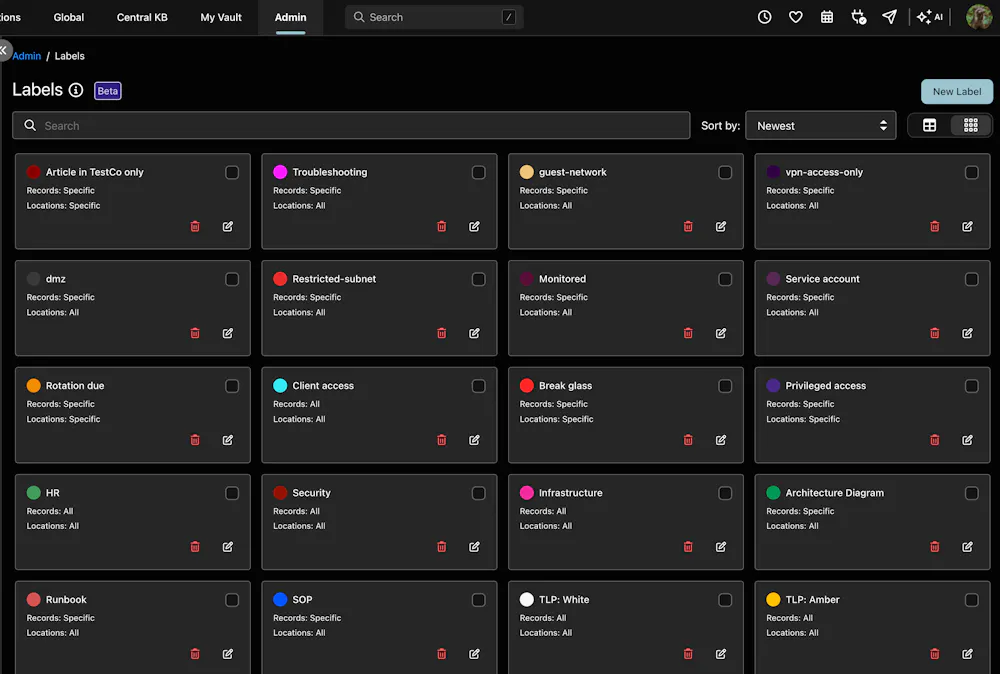
Task: Switch to grid view layout
Action: coord(970,126)
